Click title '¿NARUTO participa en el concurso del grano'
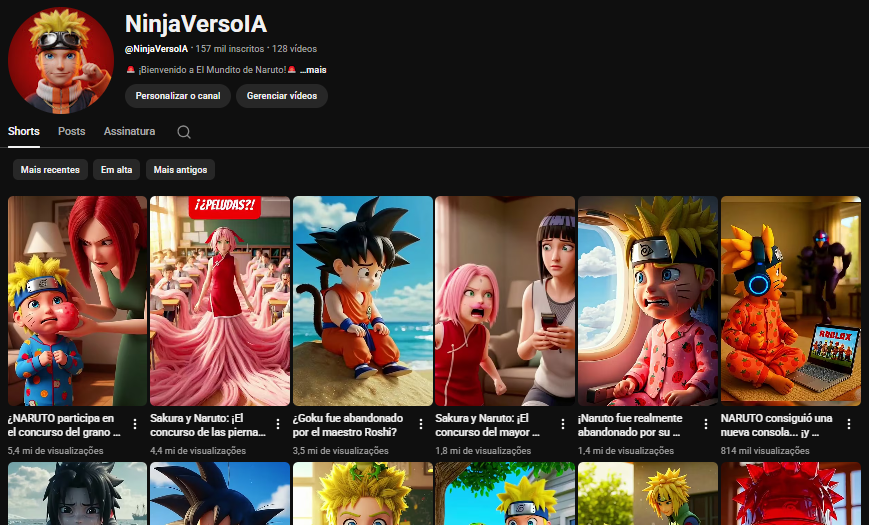 click(x=64, y=425)
